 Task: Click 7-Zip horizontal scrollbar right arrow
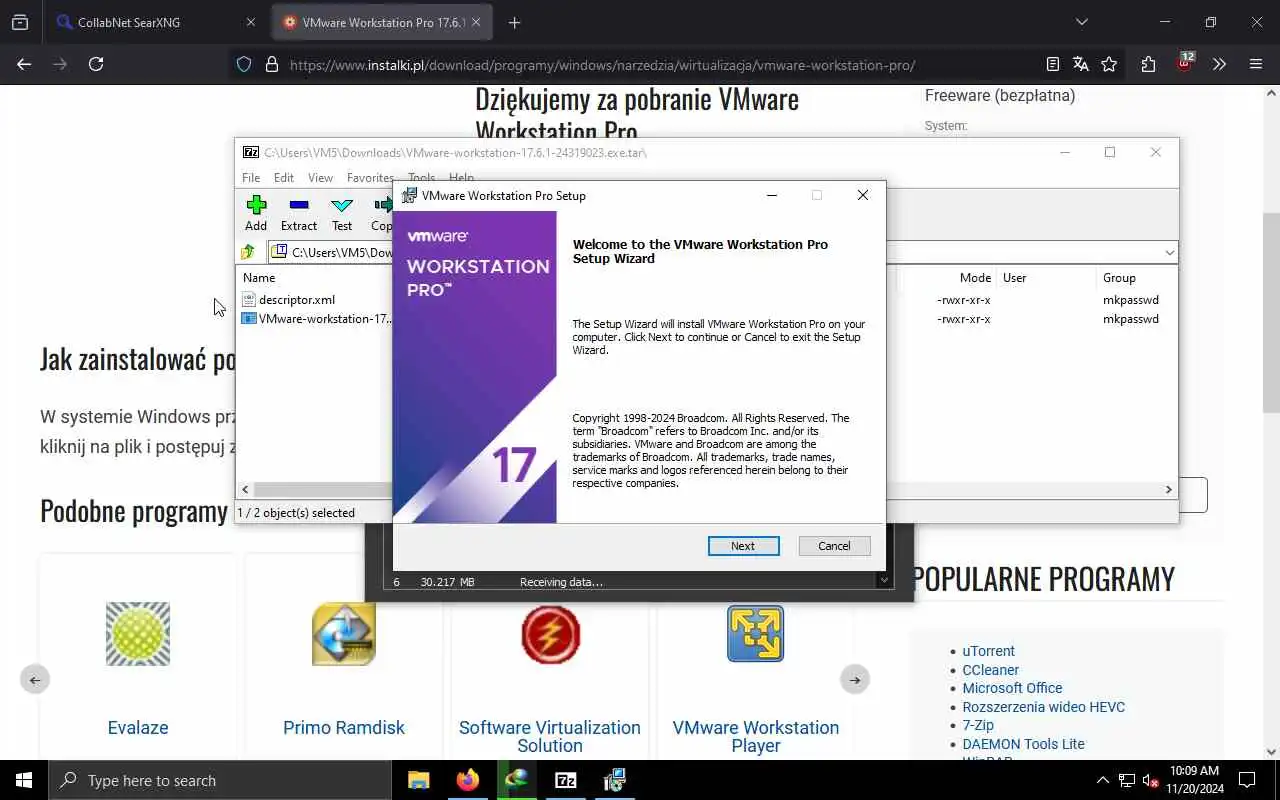click(x=1168, y=490)
